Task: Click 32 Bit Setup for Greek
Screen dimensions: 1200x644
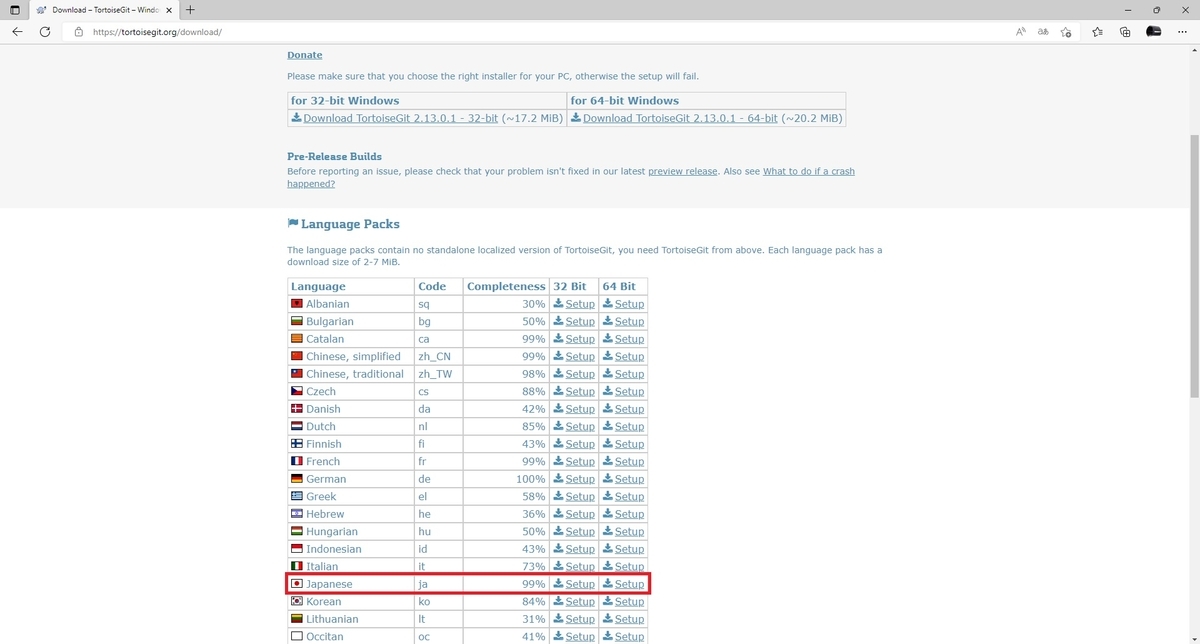Action: tap(574, 496)
